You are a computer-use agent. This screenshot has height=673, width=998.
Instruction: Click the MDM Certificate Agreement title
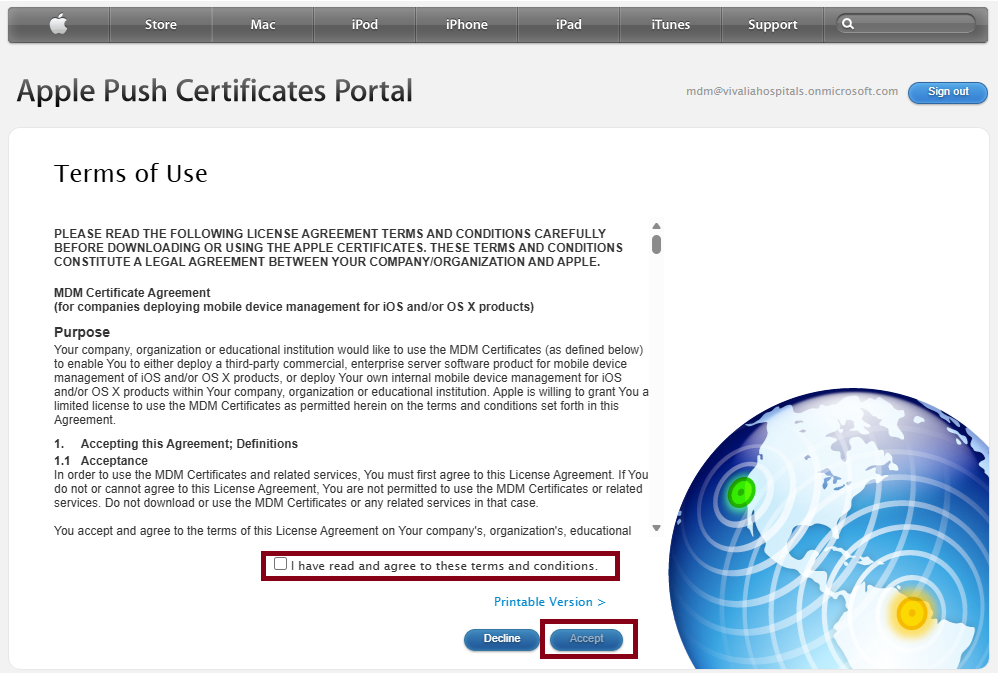click(132, 293)
